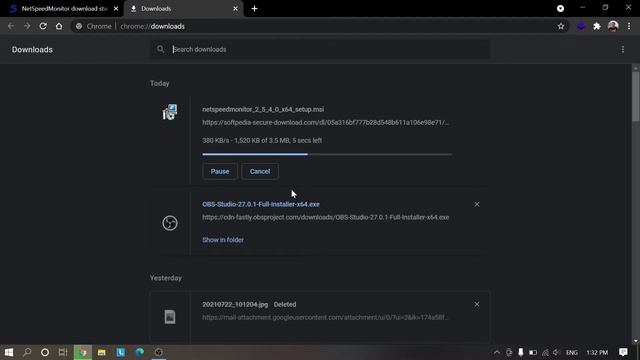Go to the Chrome home page

59,26
